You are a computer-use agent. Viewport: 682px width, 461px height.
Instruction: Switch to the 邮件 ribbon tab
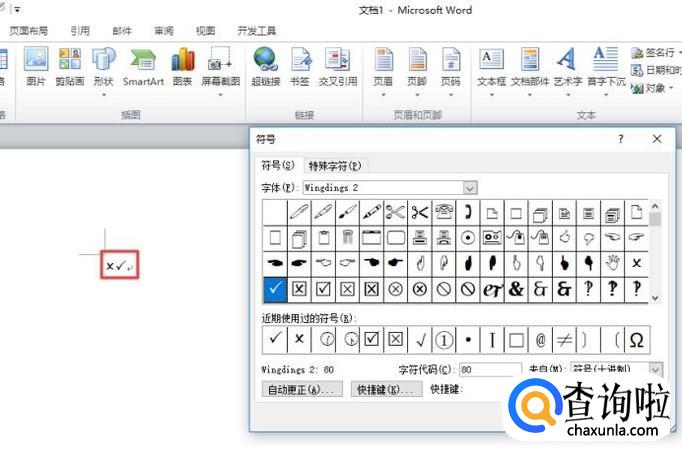point(122,31)
